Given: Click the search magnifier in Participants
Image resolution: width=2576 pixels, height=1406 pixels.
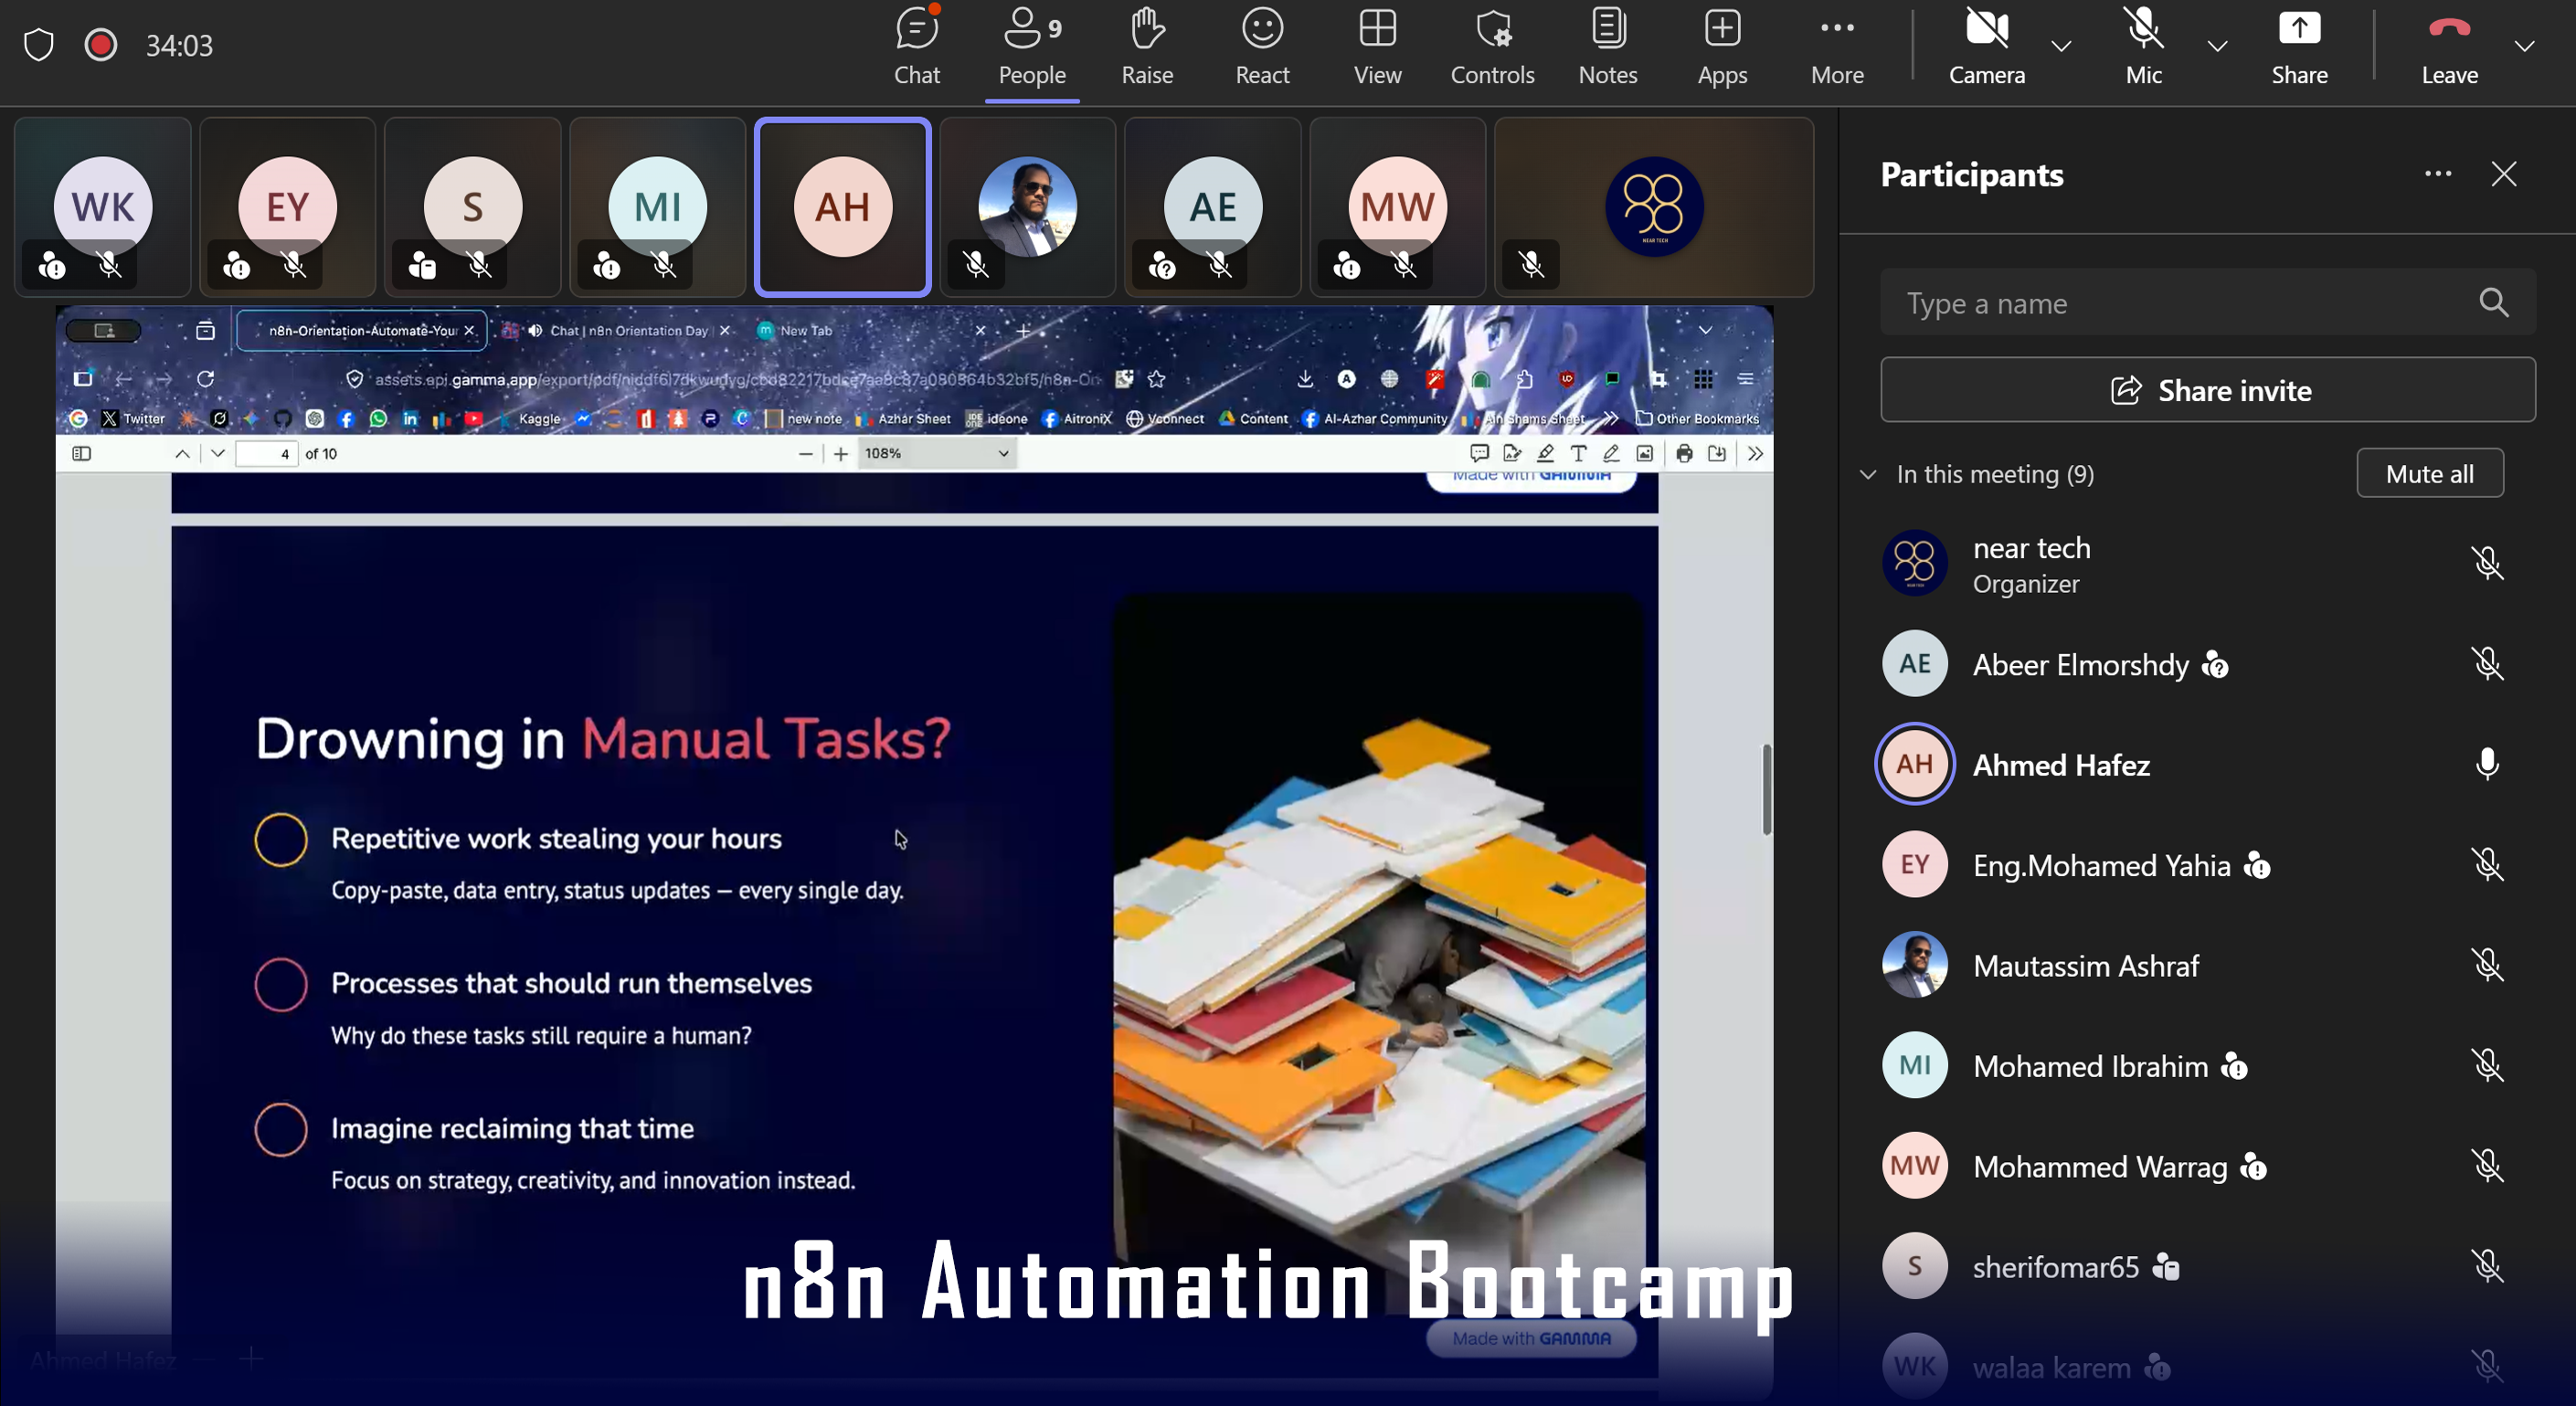Looking at the screenshot, I should pyautogui.click(x=2494, y=302).
